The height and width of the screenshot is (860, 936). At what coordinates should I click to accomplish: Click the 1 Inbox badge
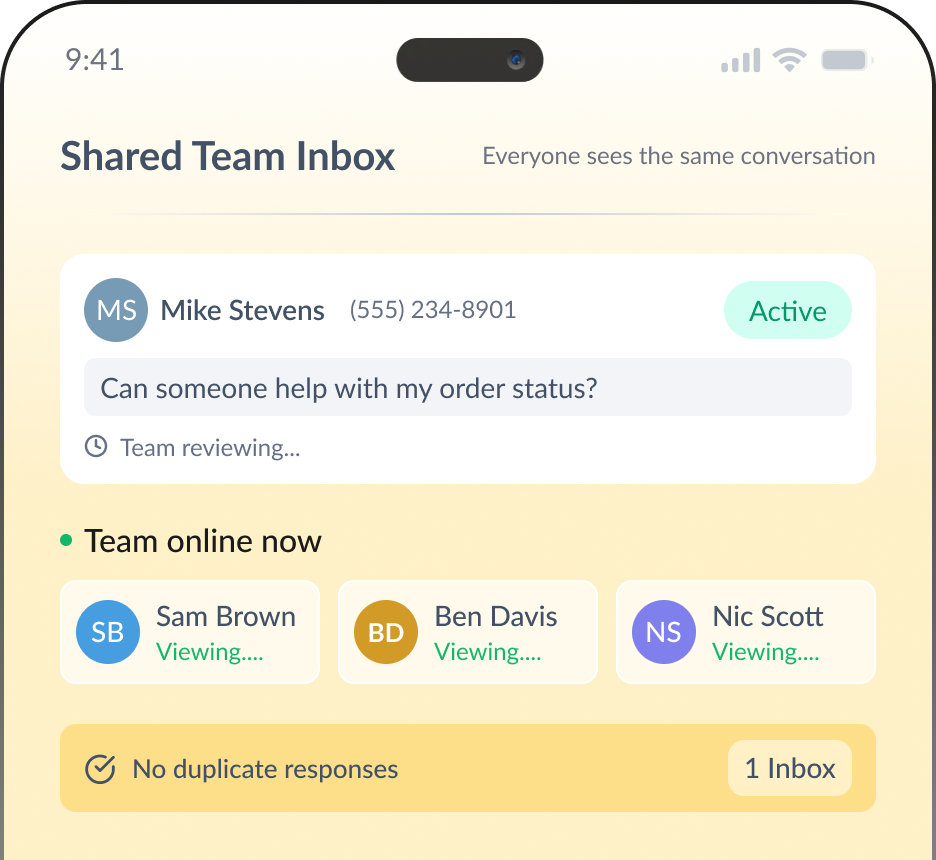point(789,768)
